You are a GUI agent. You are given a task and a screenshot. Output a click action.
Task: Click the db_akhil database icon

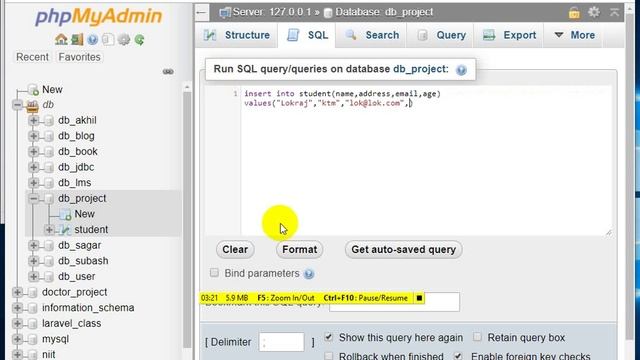pos(49,120)
